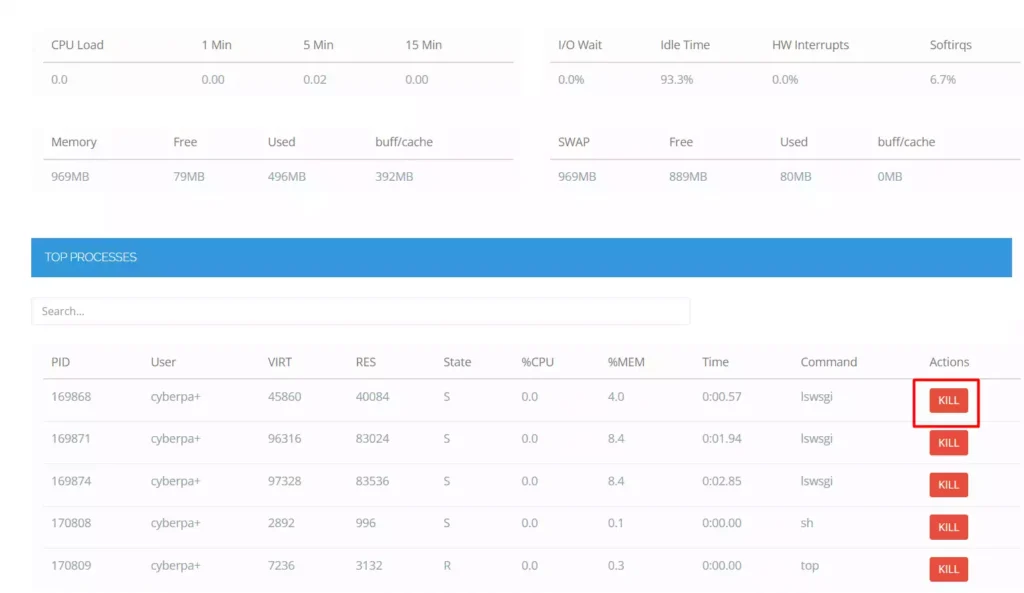This screenshot has height=593, width=1024.
Task: Click the Memory free value 79MB
Action: [189, 176]
